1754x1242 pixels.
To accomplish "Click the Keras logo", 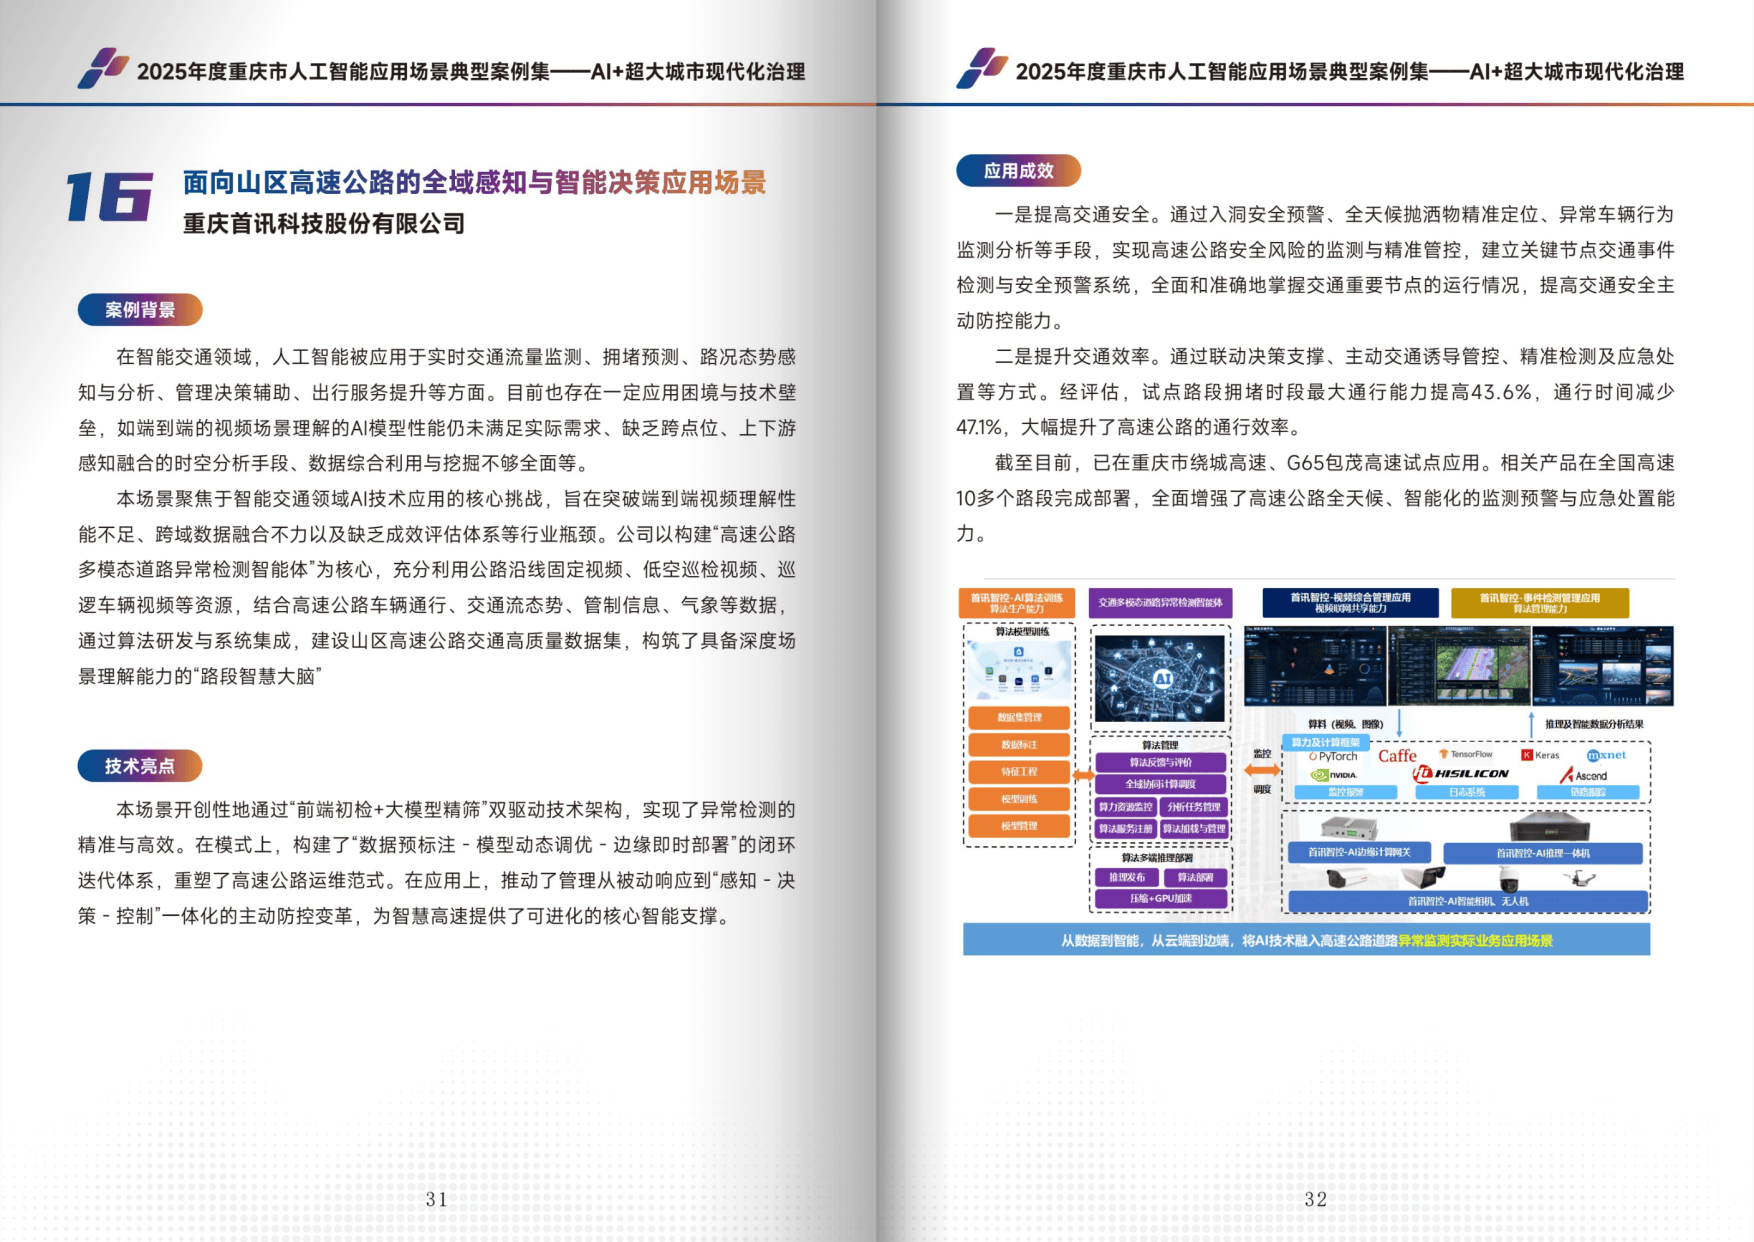I will [1540, 755].
